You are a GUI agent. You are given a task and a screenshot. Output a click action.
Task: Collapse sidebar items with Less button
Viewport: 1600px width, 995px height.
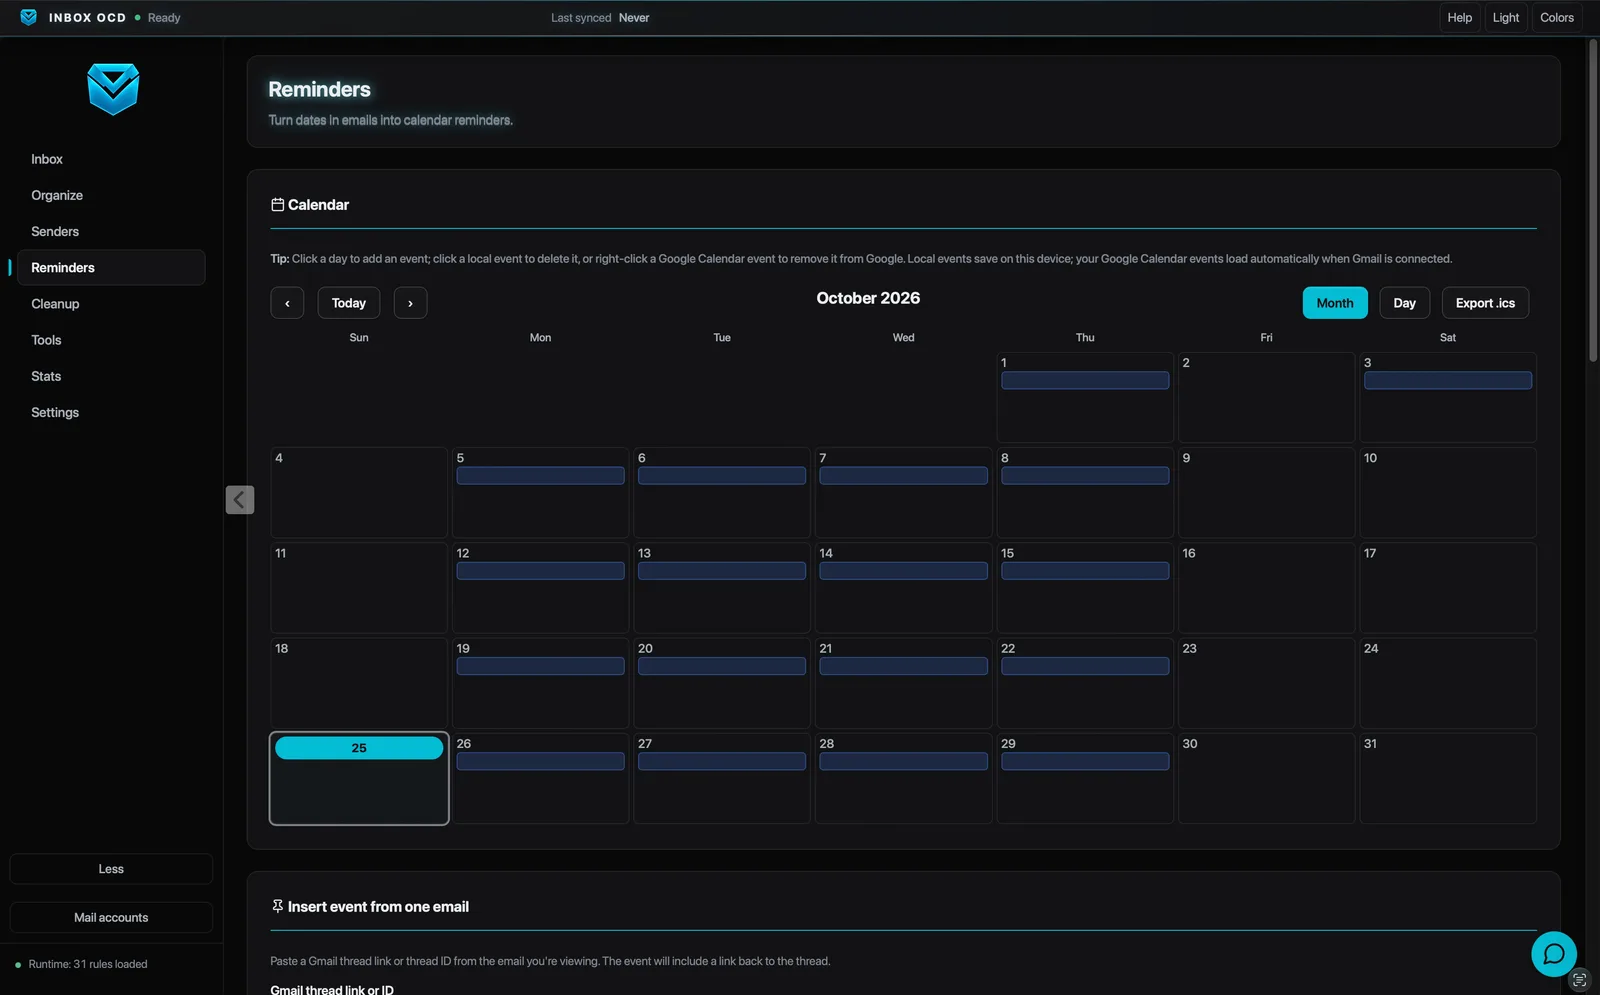pyautogui.click(x=111, y=869)
